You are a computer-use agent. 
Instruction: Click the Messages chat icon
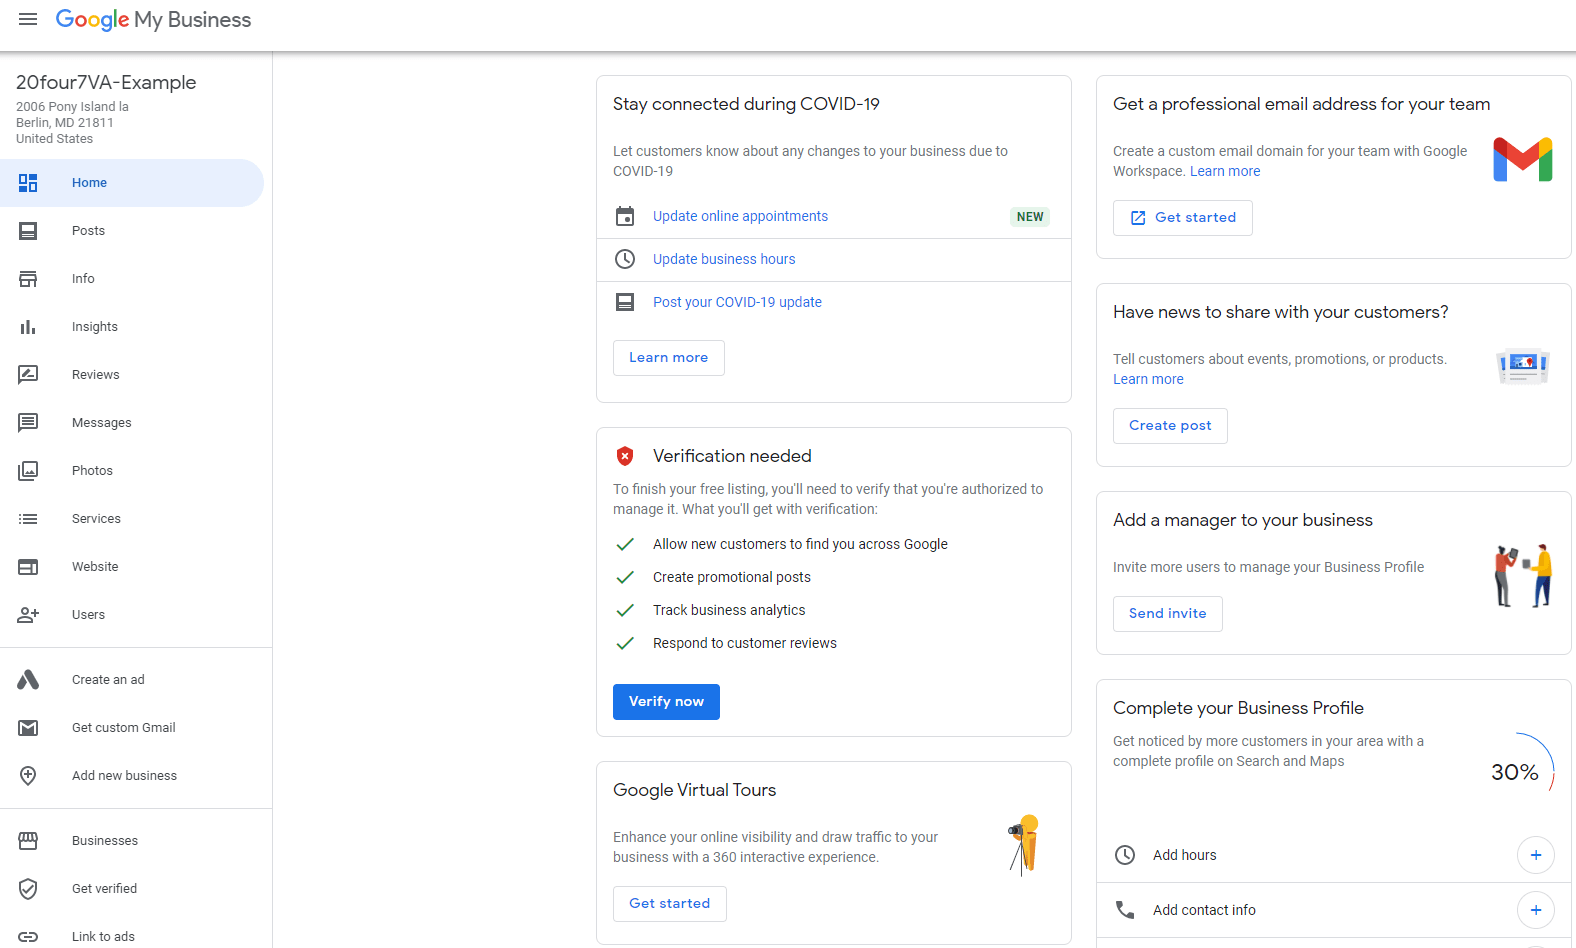click(x=28, y=423)
